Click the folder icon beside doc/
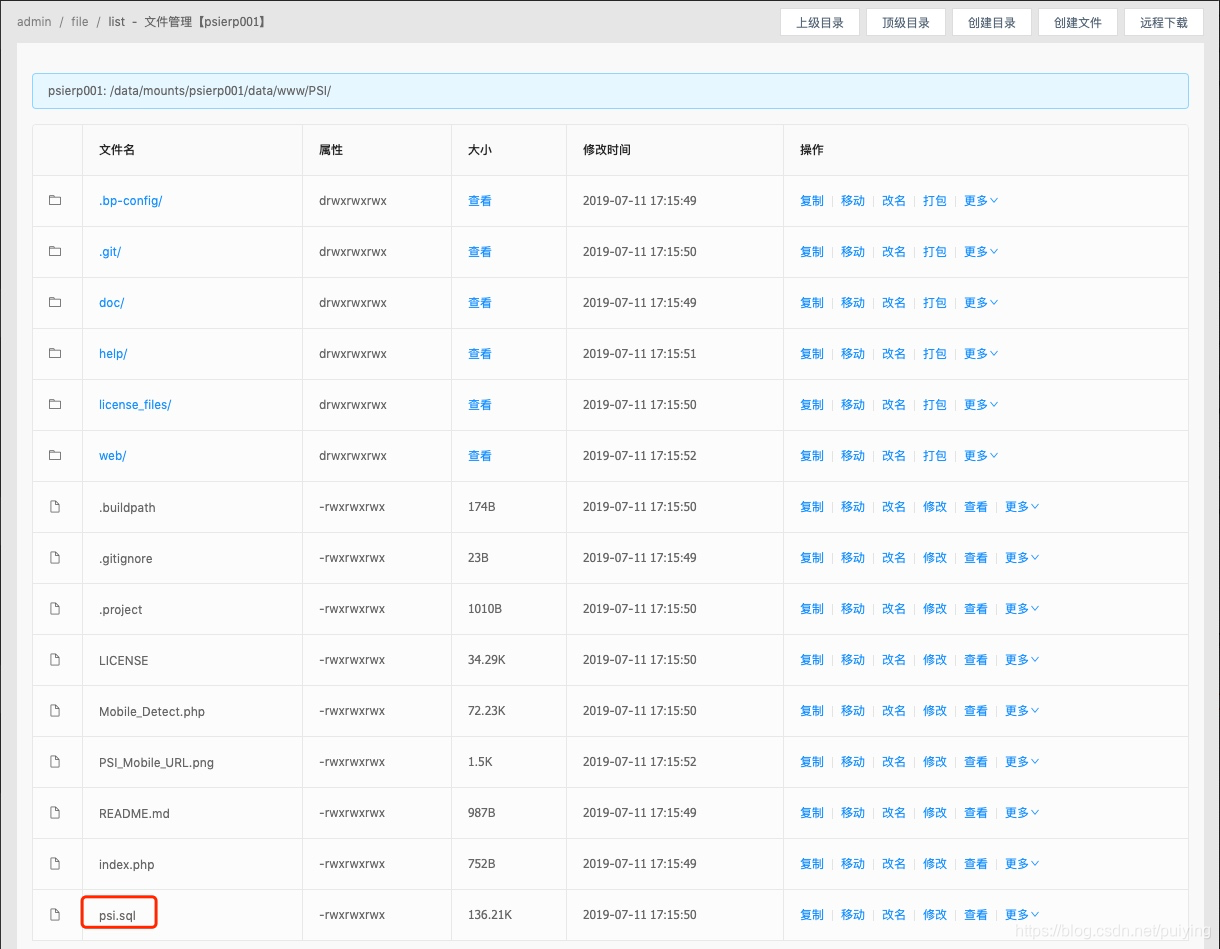The width and height of the screenshot is (1220, 949). point(55,302)
